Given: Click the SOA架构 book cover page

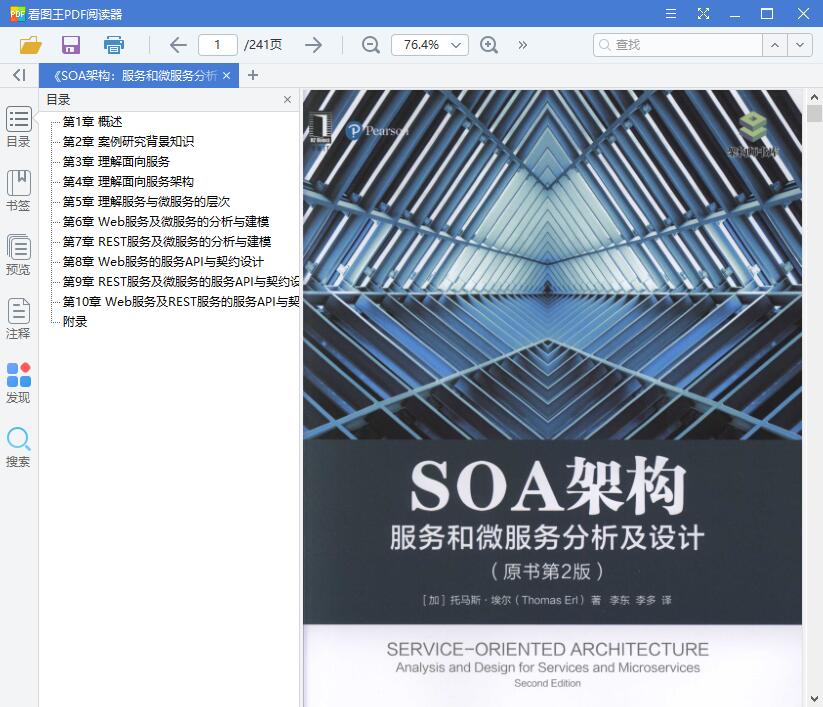Looking at the screenshot, I should (552, 398).
